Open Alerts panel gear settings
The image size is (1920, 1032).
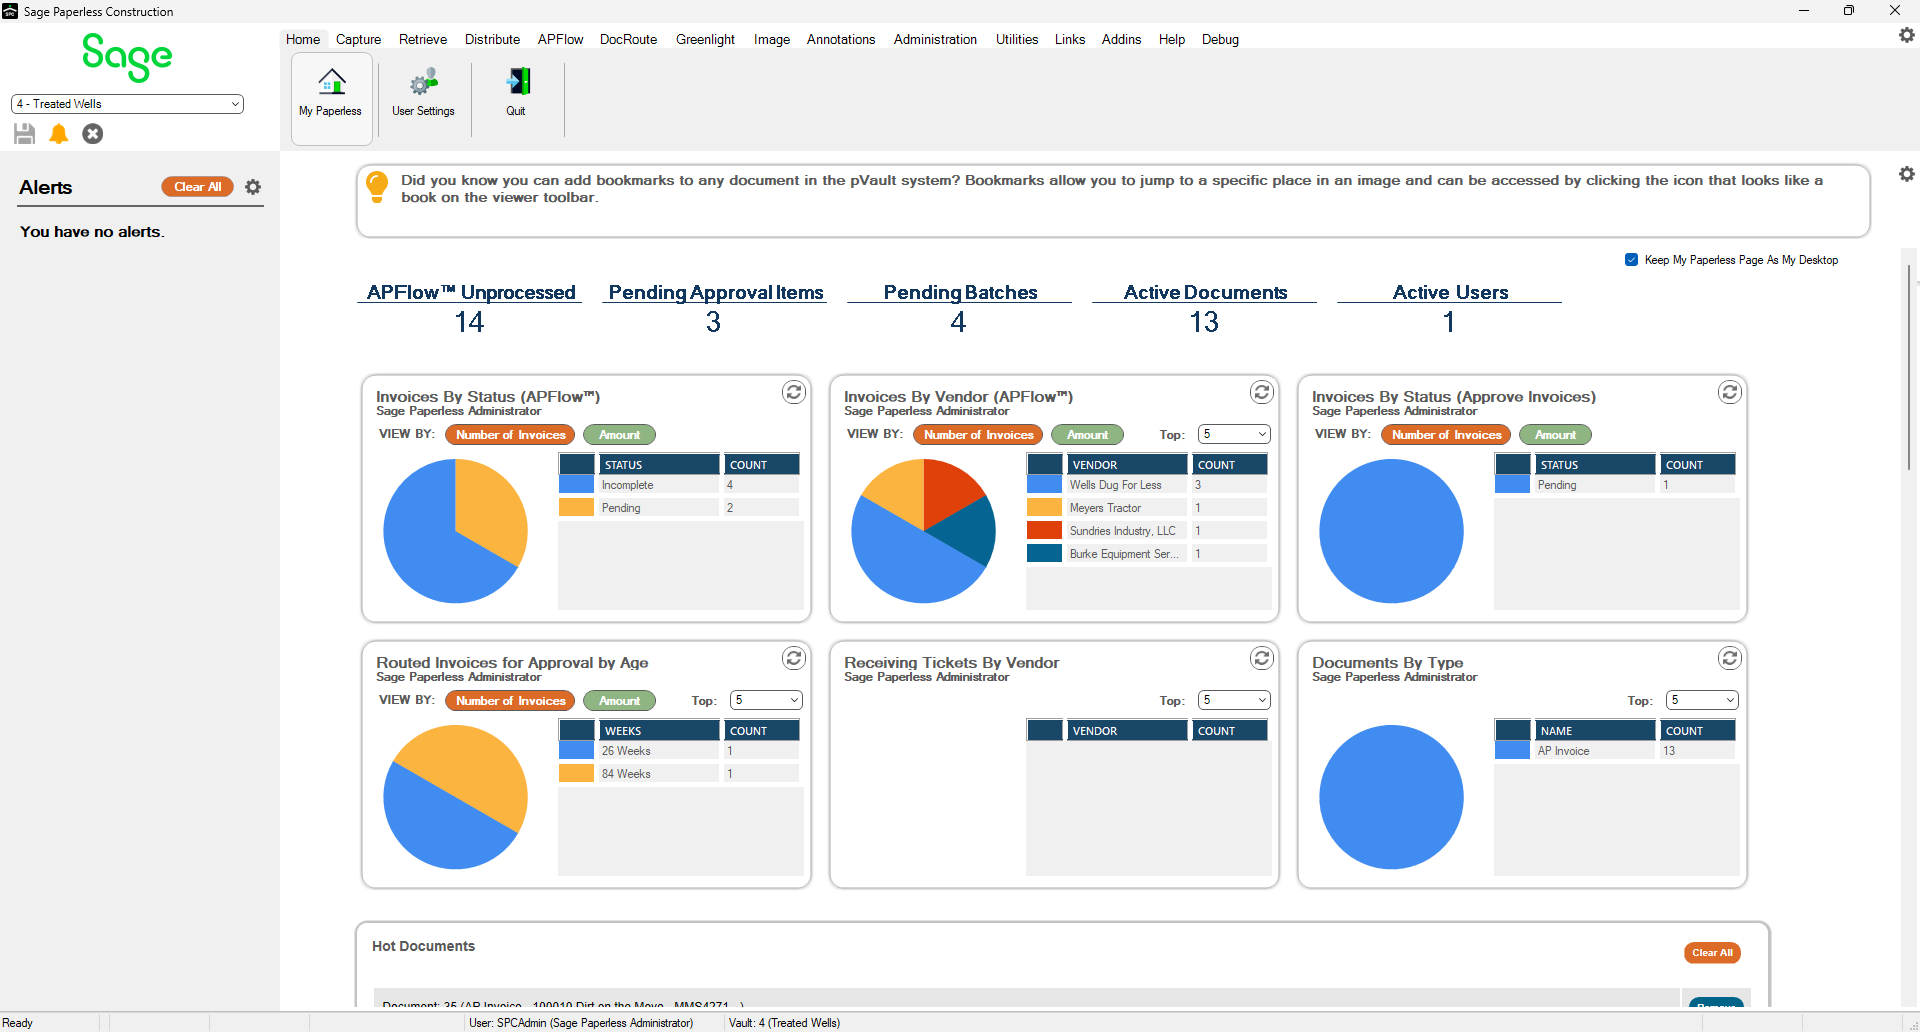(253, 187)
